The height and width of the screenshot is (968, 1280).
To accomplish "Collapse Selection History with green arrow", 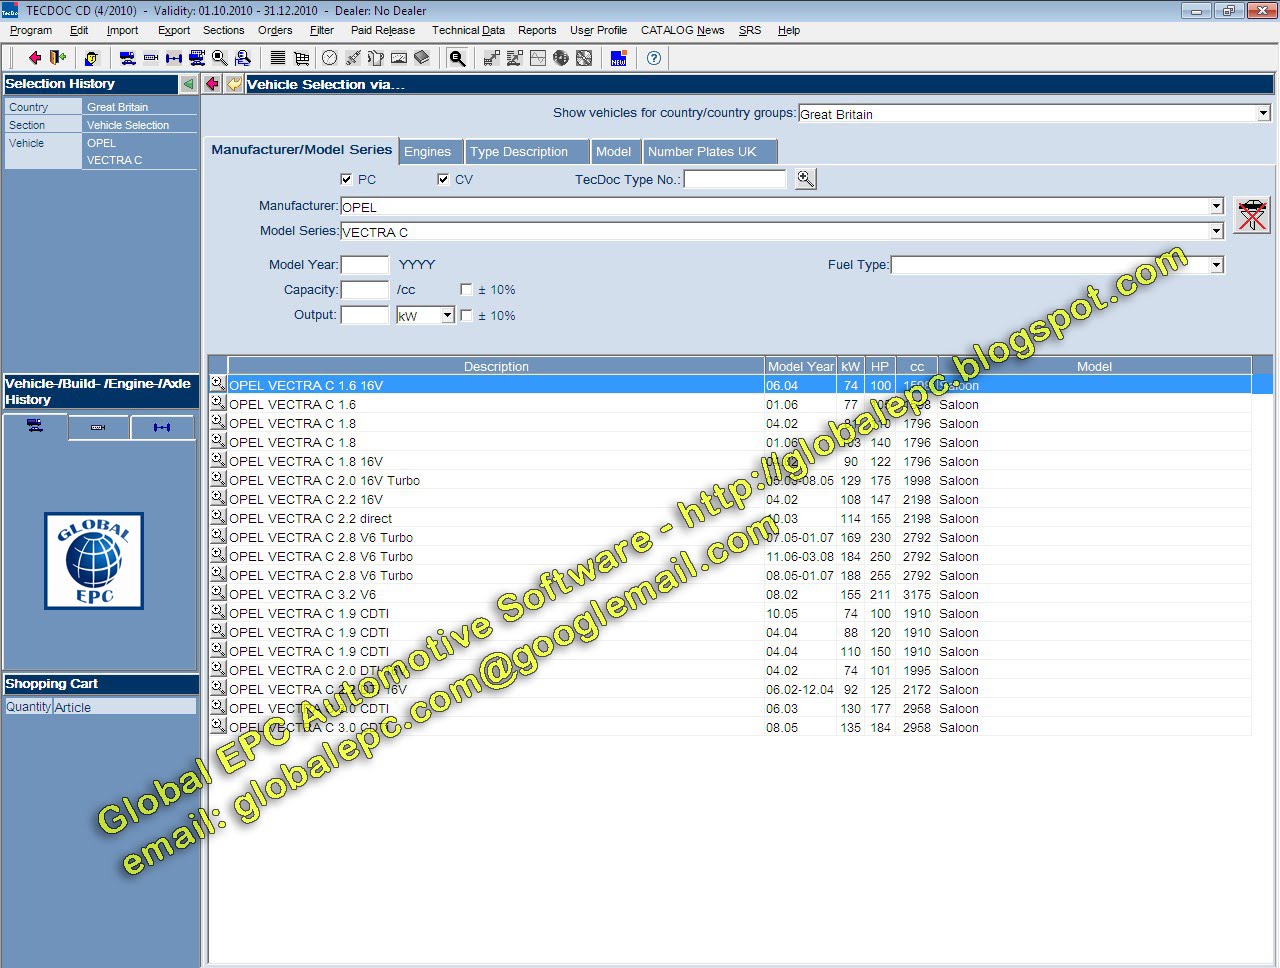I will coord(188,84).
